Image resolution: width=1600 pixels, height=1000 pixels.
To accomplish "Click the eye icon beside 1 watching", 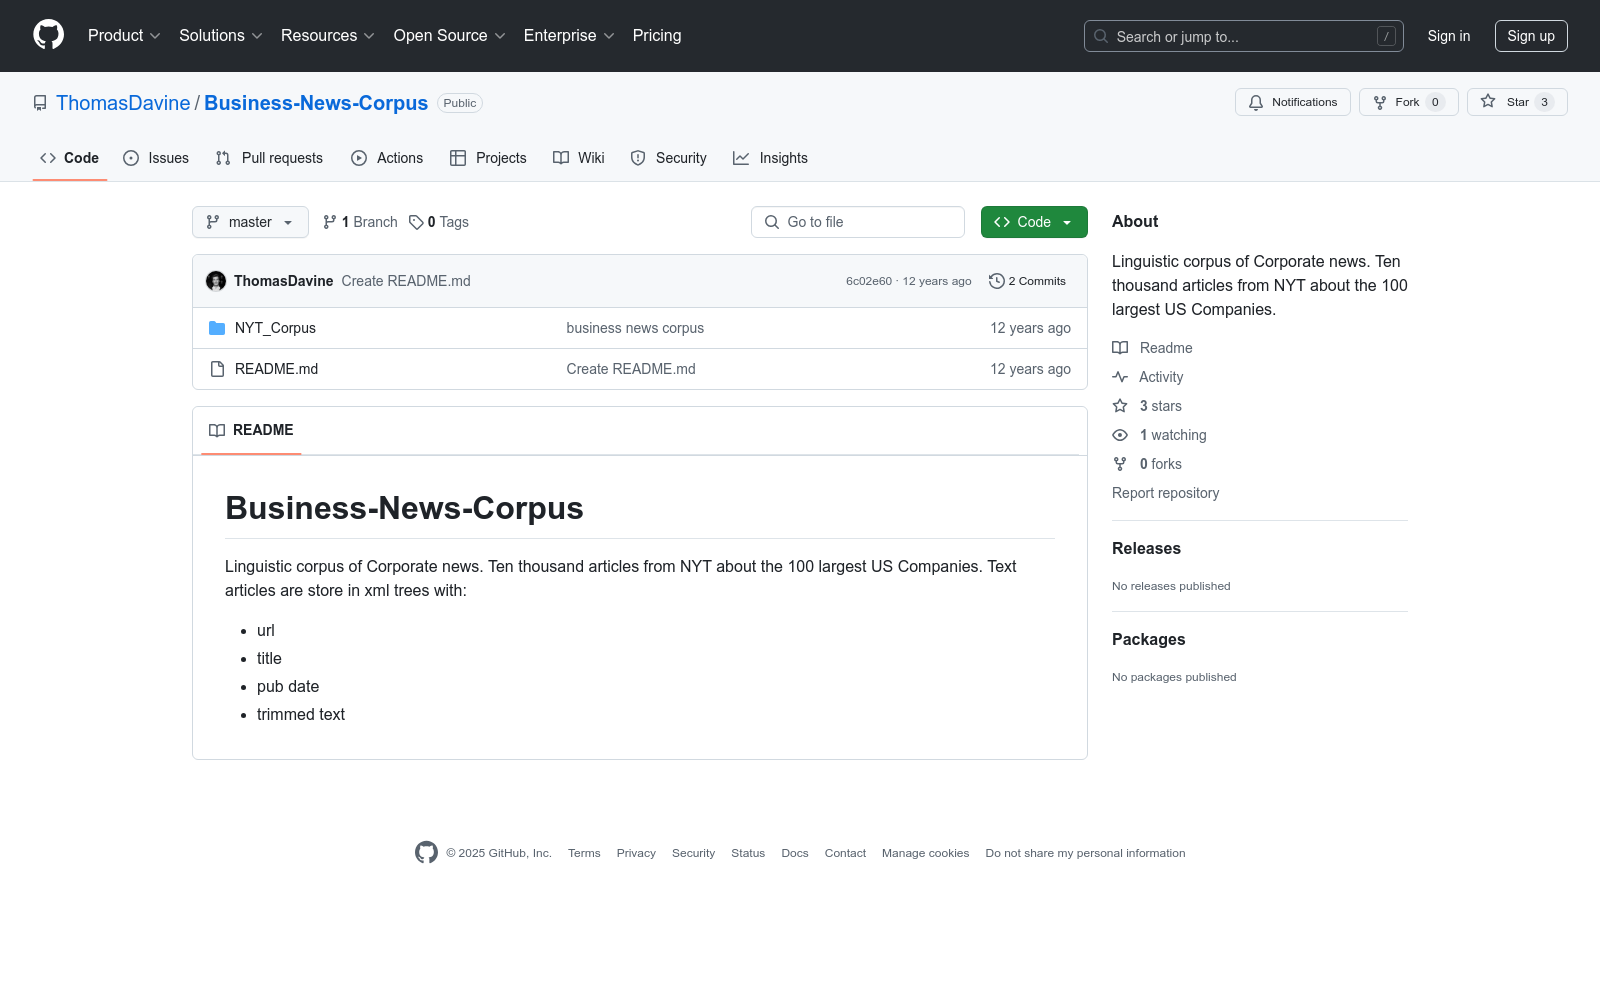I will point(1120,435).
